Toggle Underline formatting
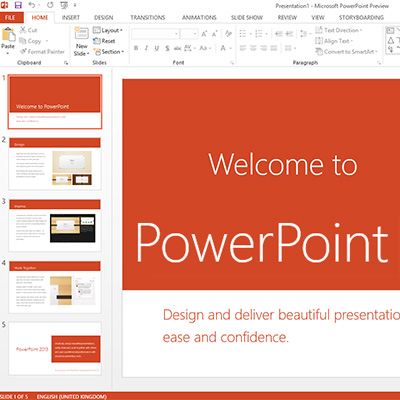 pos(157,48)
